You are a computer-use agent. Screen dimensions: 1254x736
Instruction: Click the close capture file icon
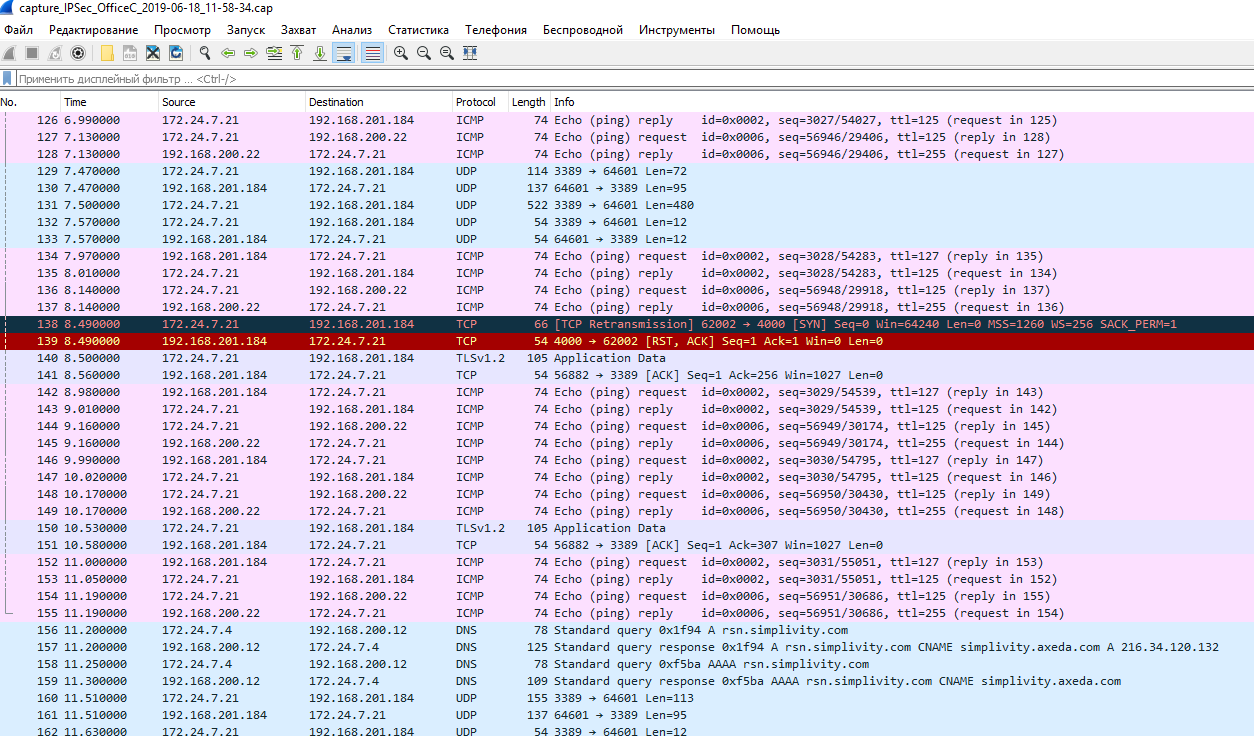coord(153,53)
